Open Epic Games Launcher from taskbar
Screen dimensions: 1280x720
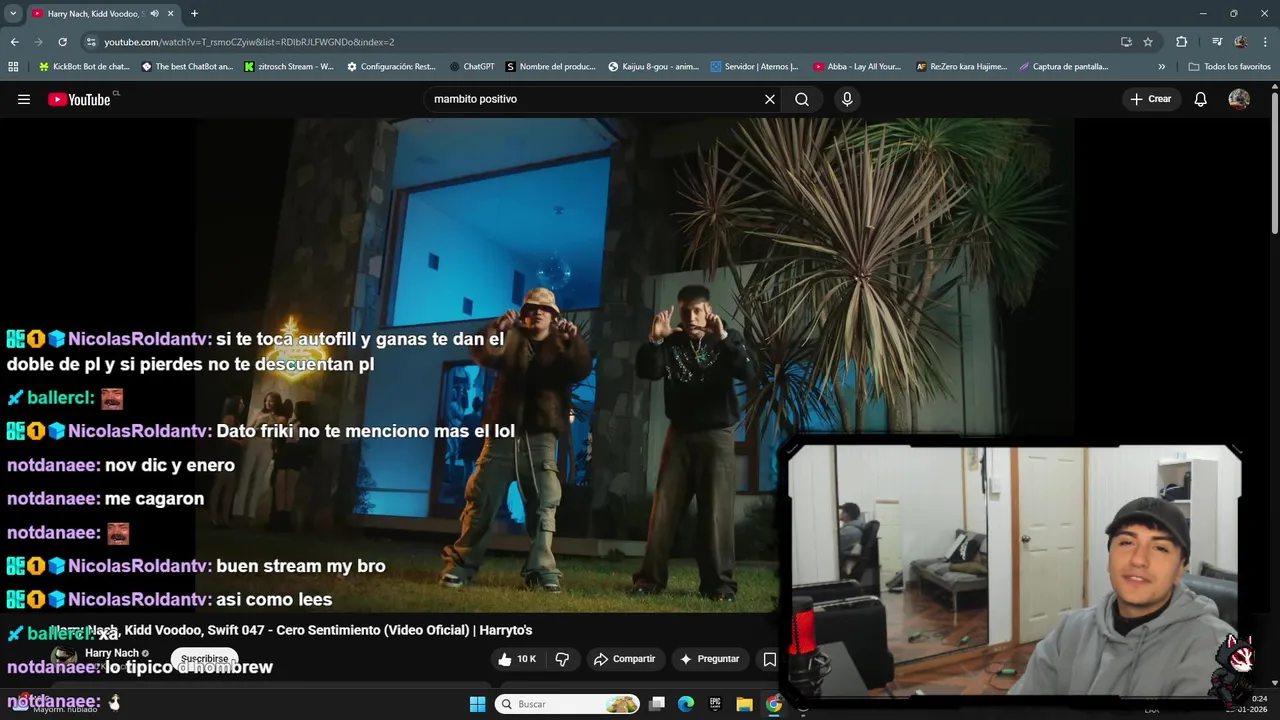(715, 704)
